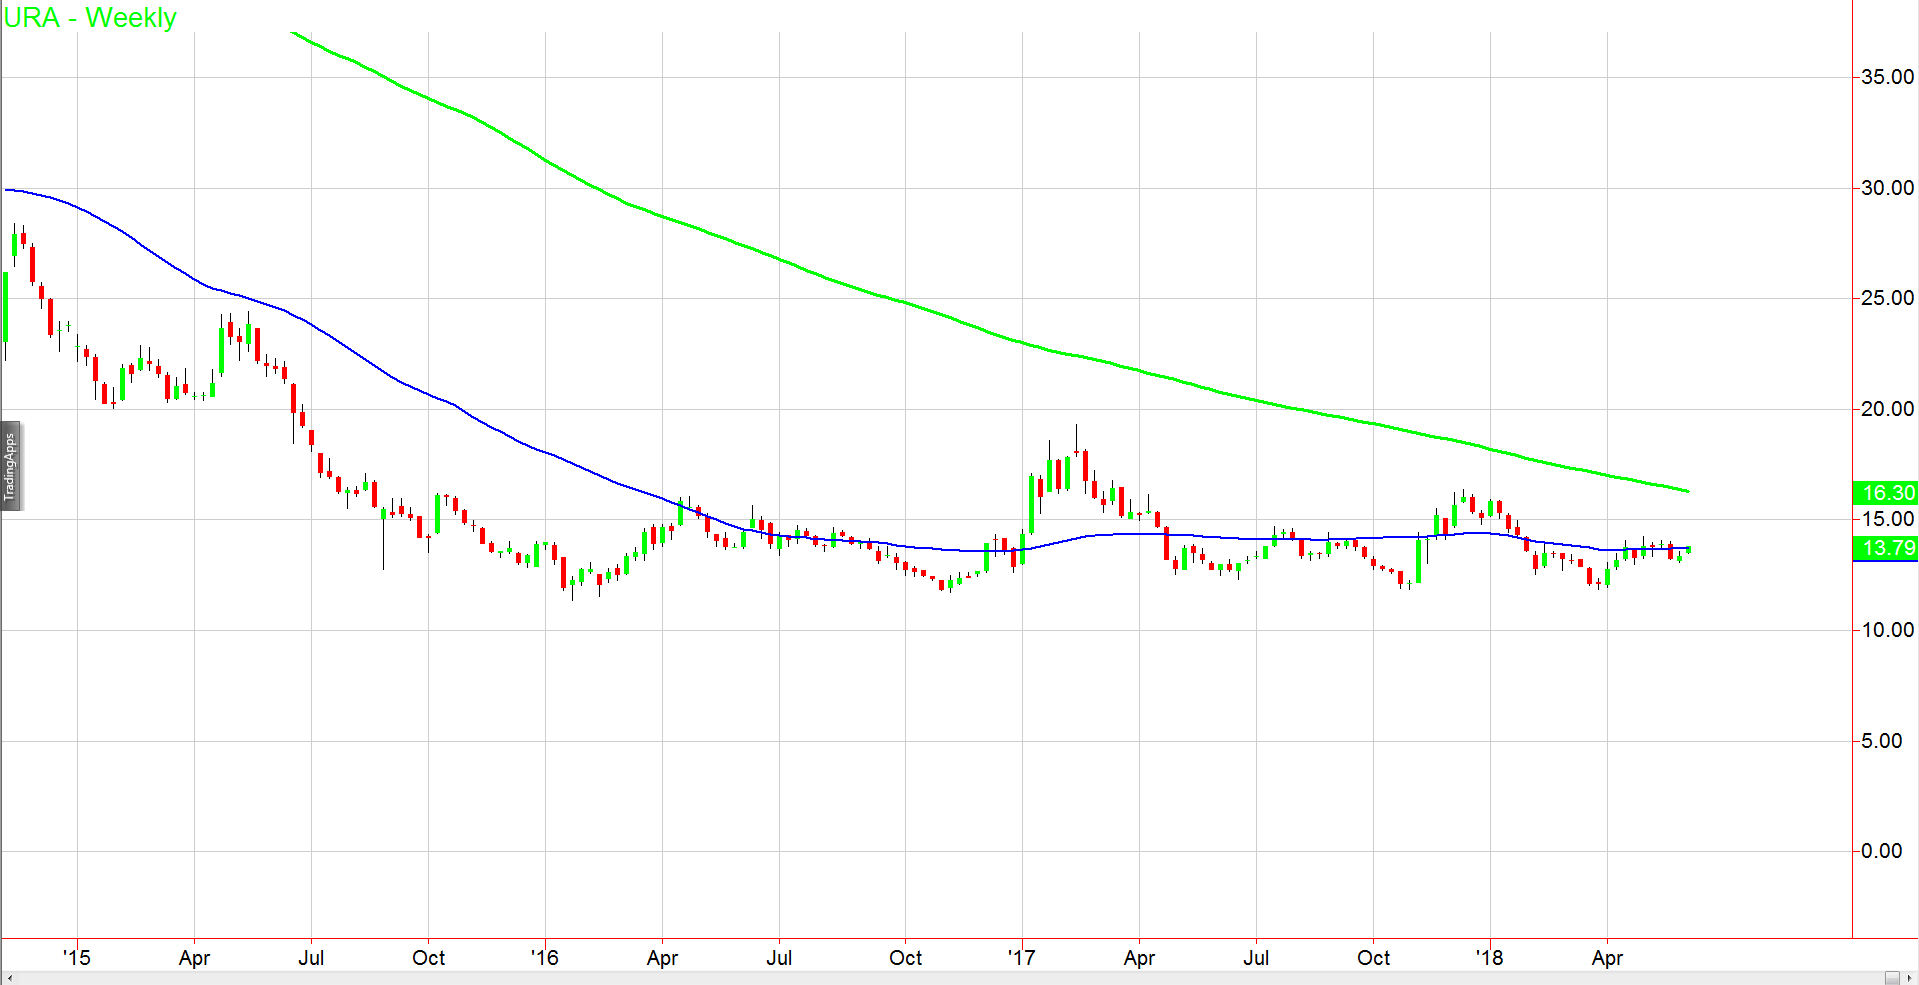Click the horizontal scrollbar thumb
The image size is (1919, 985).
pyautogui.click(x=1891, y=978)
